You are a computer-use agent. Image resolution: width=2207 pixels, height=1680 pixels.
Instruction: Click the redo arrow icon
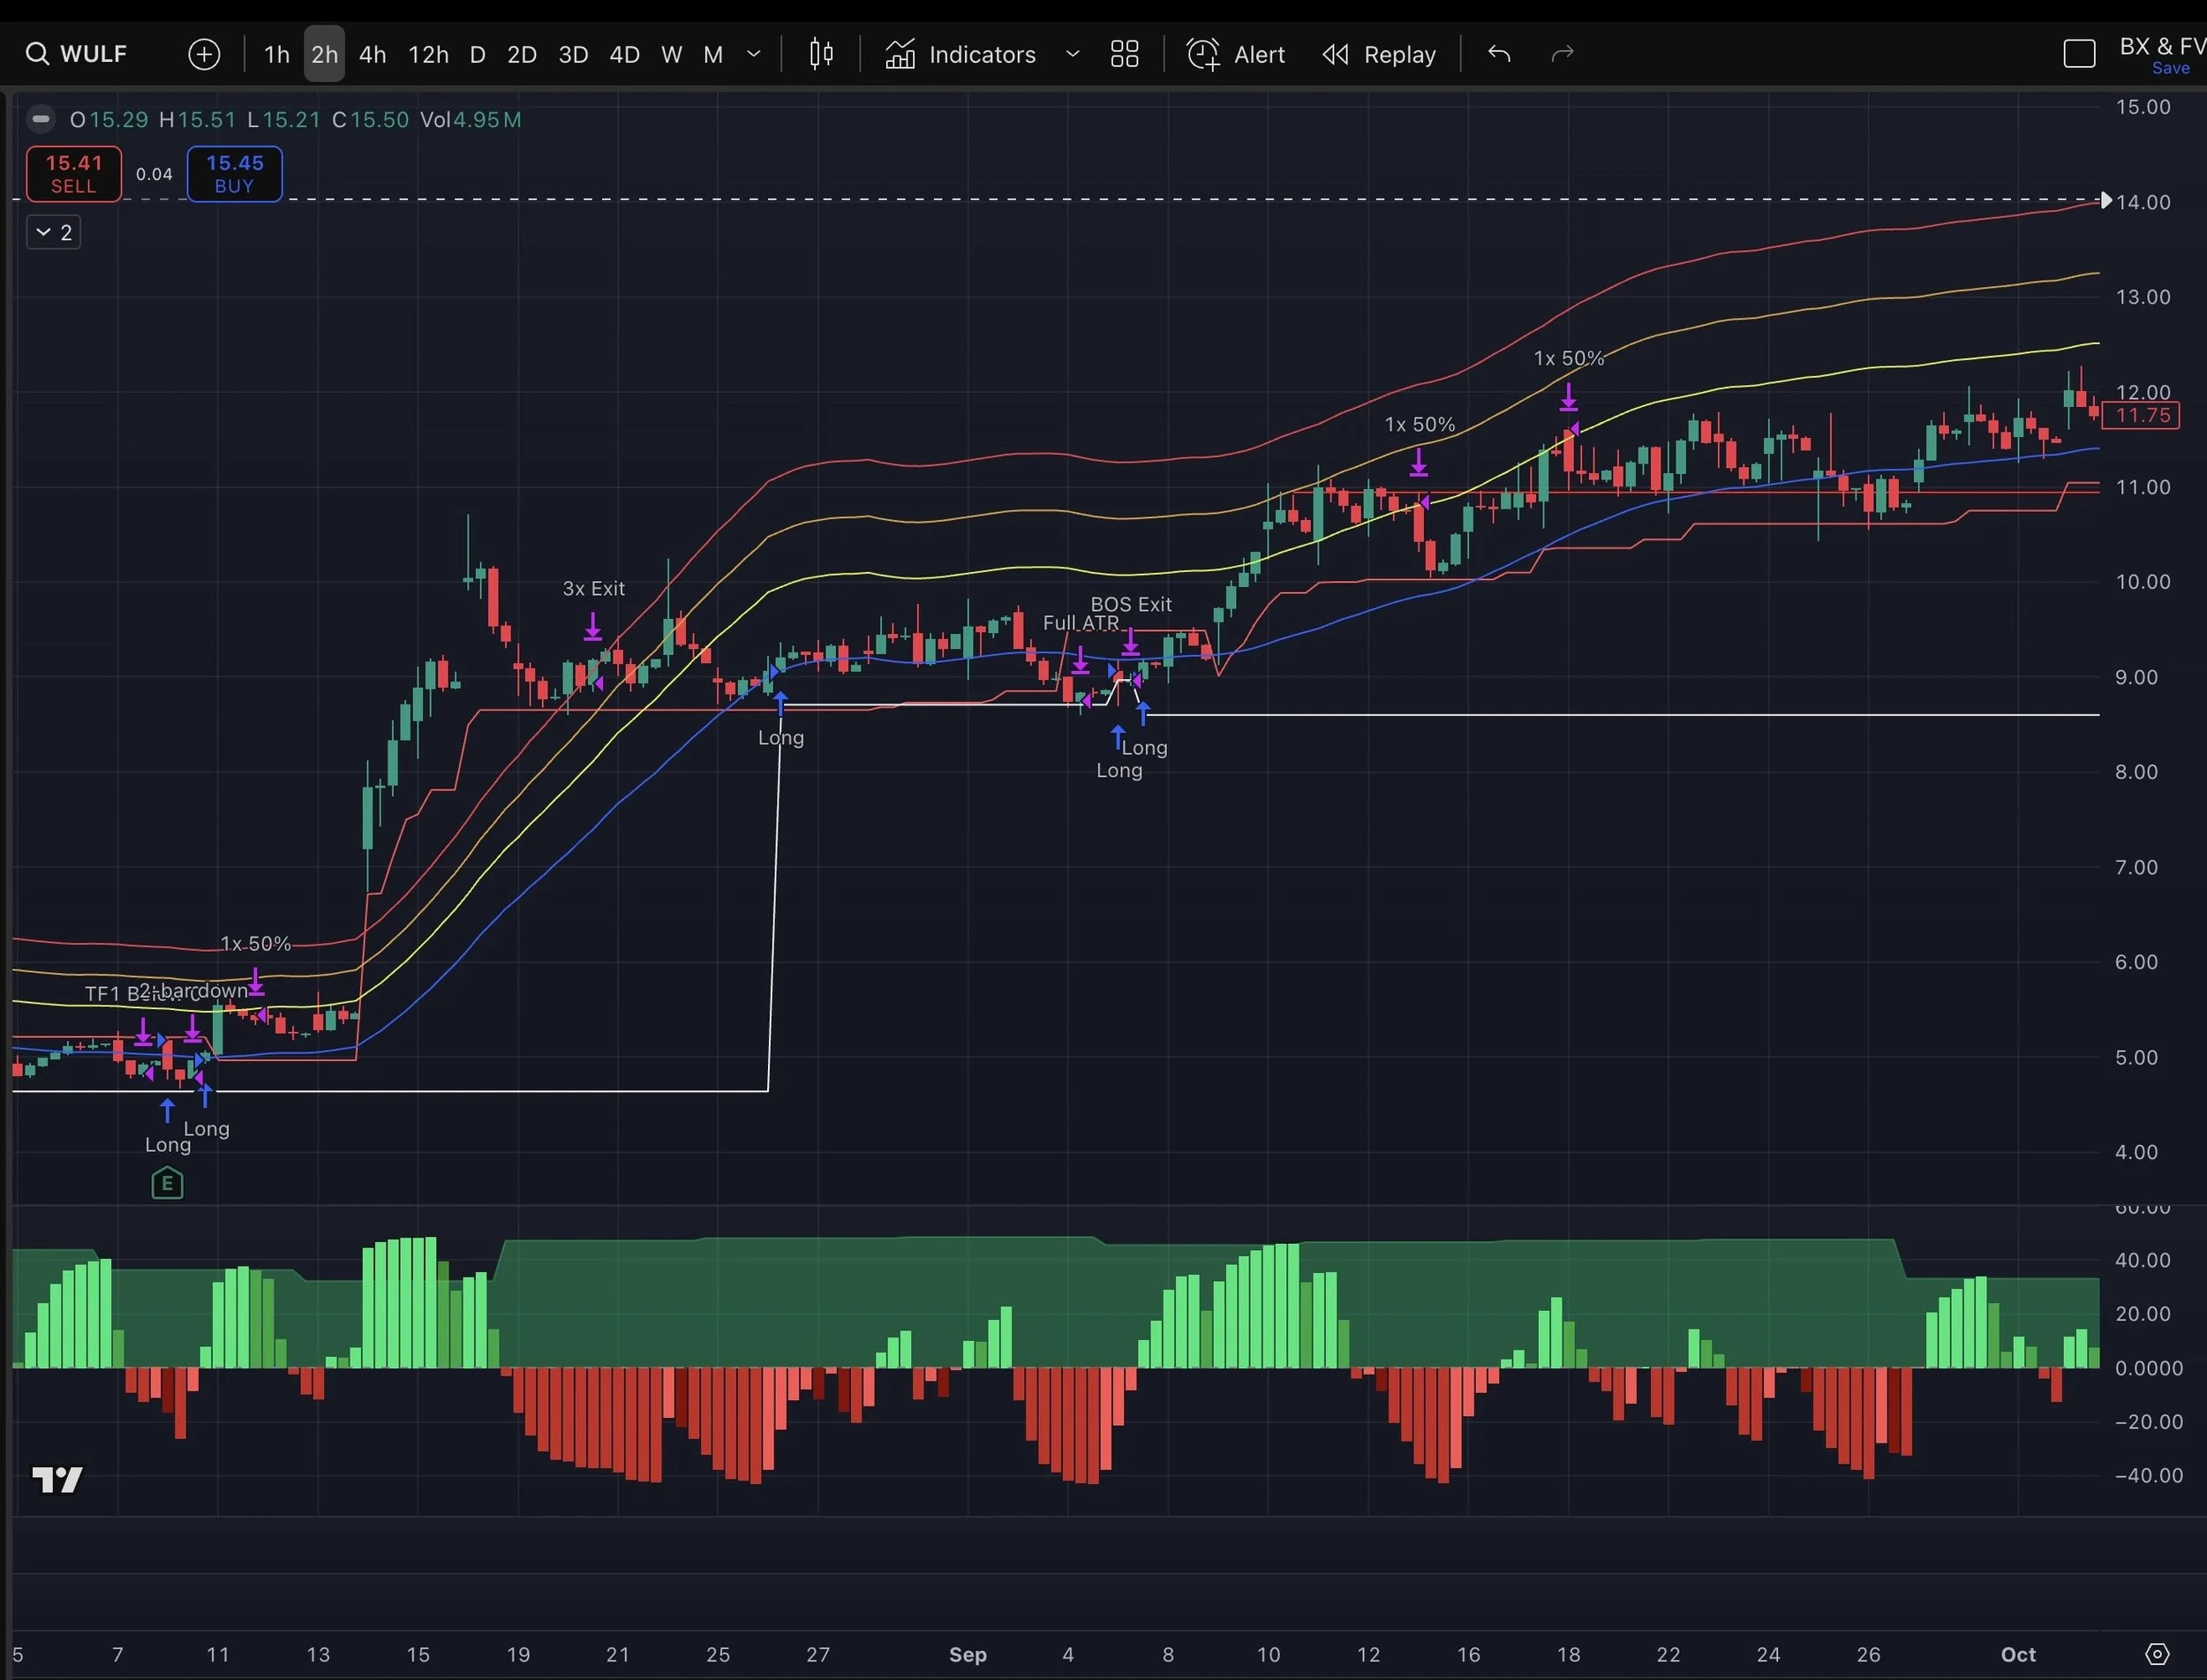tap(1562, 54)
